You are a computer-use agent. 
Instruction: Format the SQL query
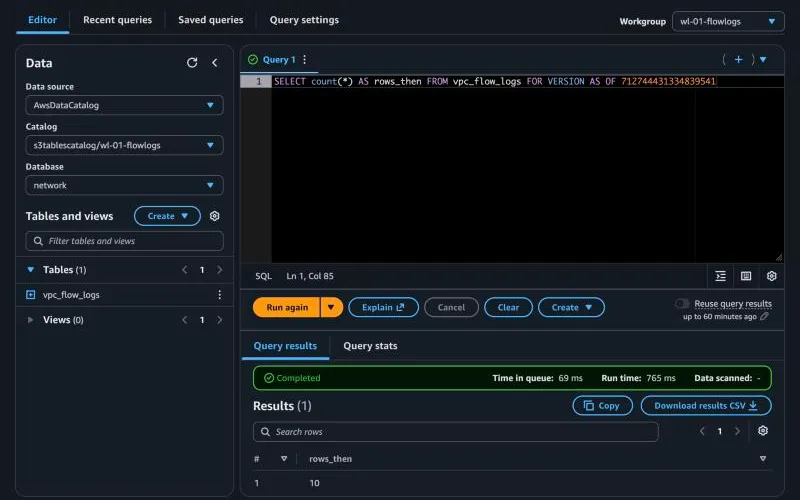pyautogui.click(x=720, y=276)
